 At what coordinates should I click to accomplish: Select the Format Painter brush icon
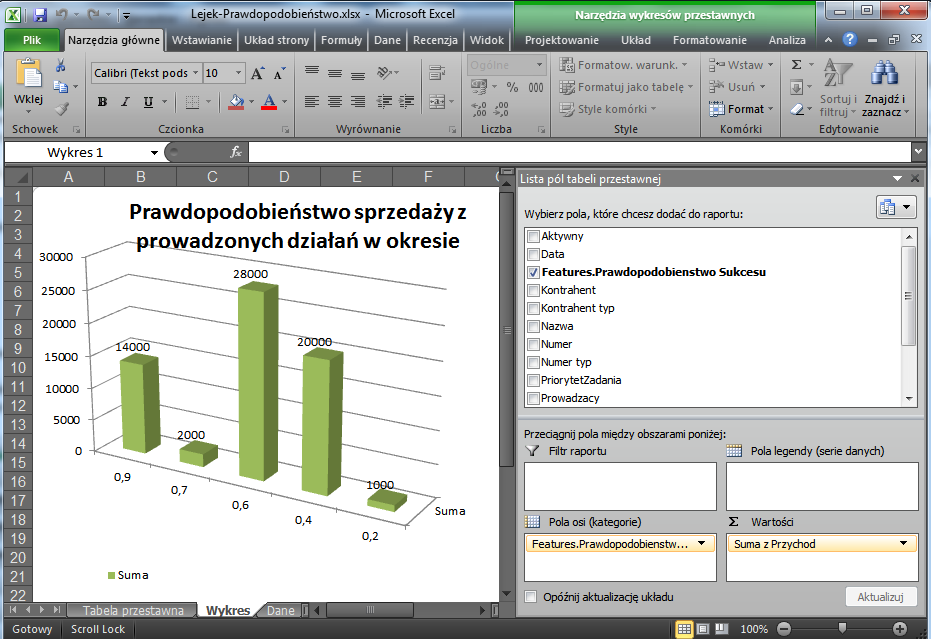(x=61, y=109)
